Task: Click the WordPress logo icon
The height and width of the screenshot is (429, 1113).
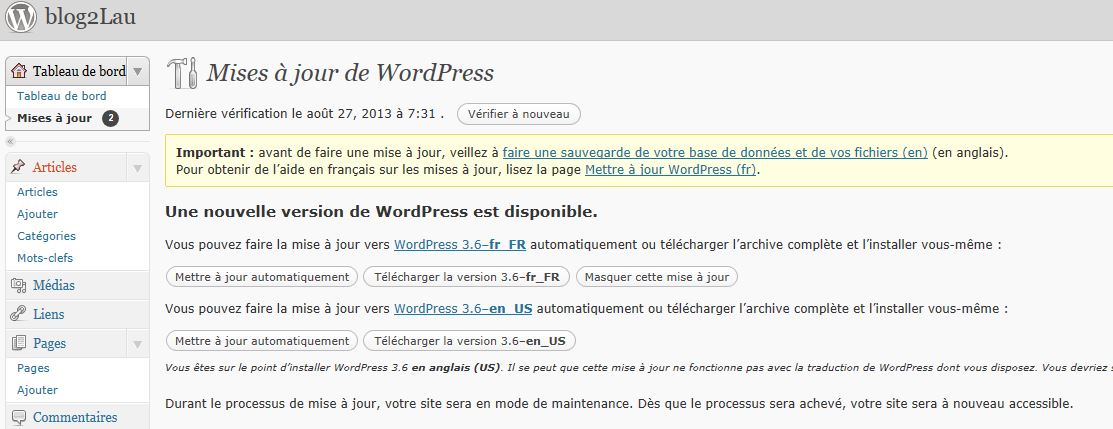Action: click(x=21, y=17)
